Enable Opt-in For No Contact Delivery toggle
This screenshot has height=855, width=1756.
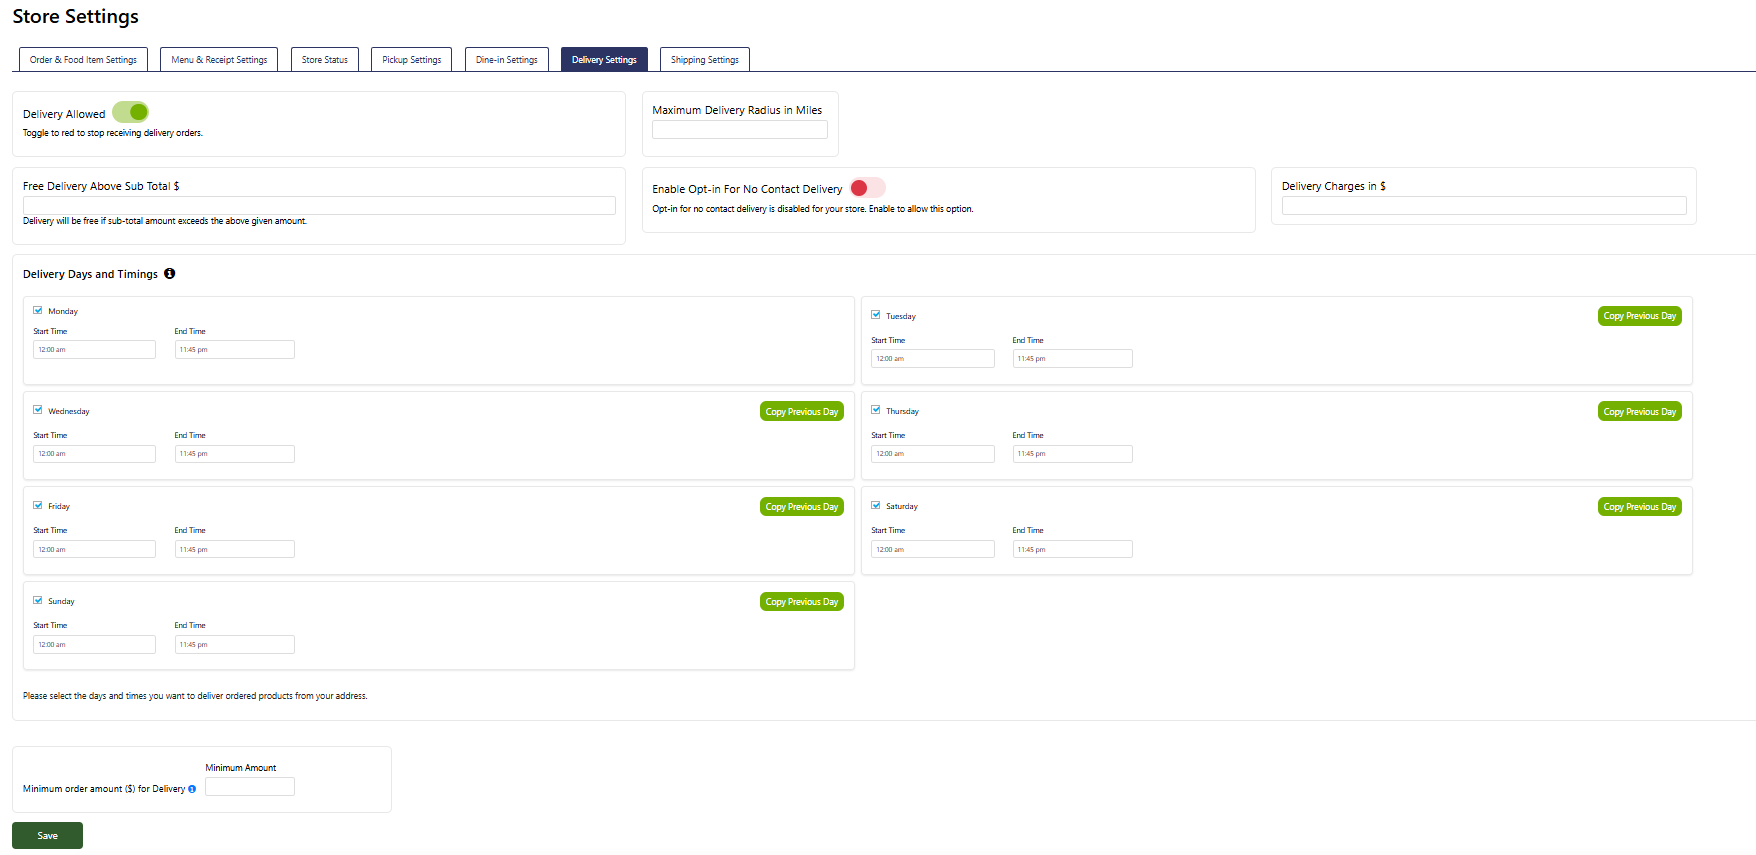(866, 188)
